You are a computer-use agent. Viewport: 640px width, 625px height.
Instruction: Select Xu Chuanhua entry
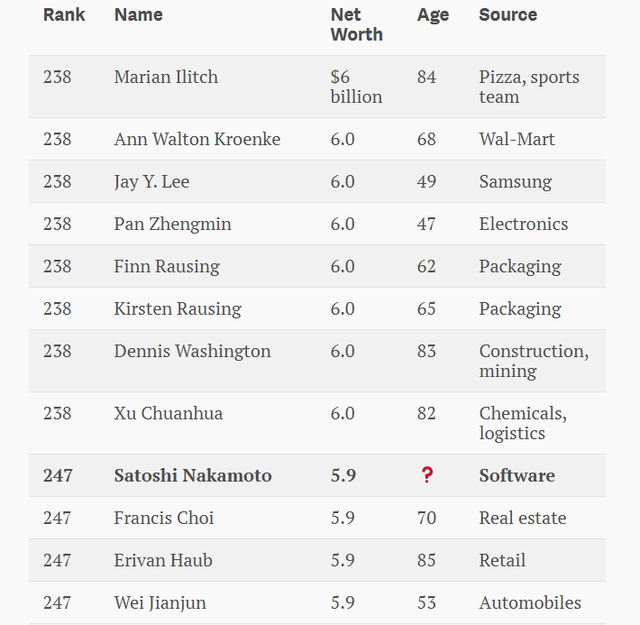pyautogui.click(x=168, y=414)
